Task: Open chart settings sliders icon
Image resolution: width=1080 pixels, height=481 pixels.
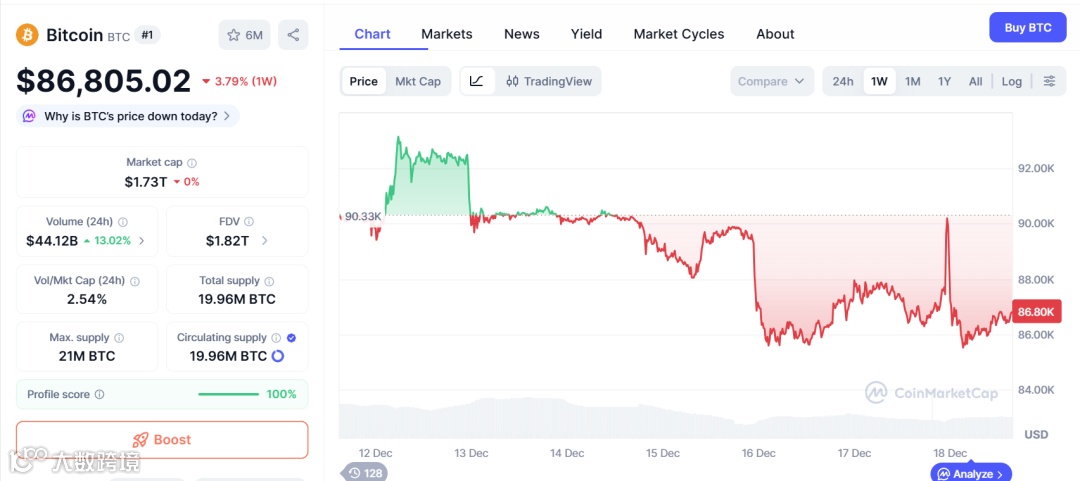Action: [1049, 81]
